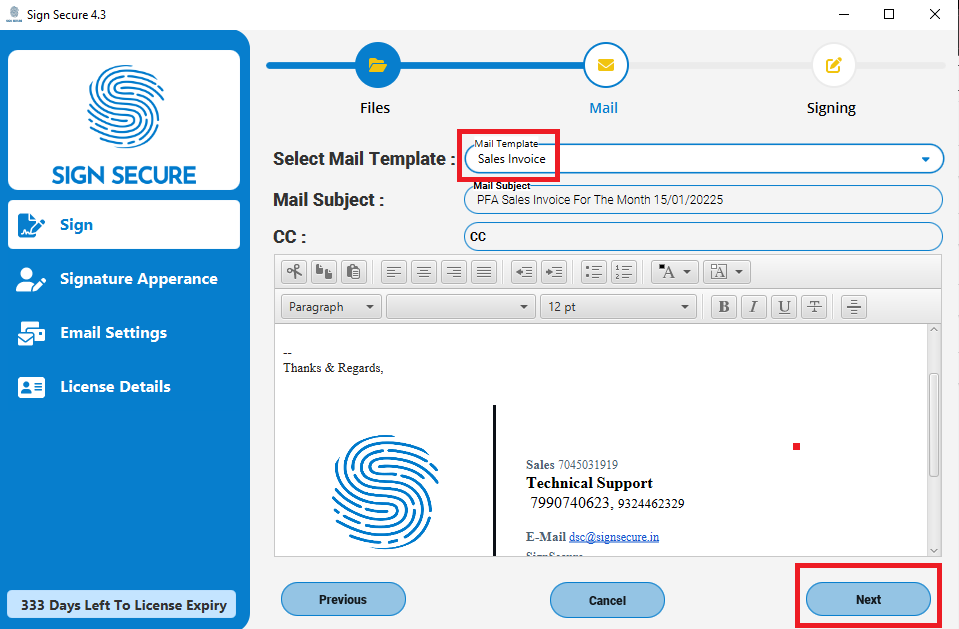959x629 pixels.
Task: Click the editor scrollbar up arrow
Action: tap(934, 330)
